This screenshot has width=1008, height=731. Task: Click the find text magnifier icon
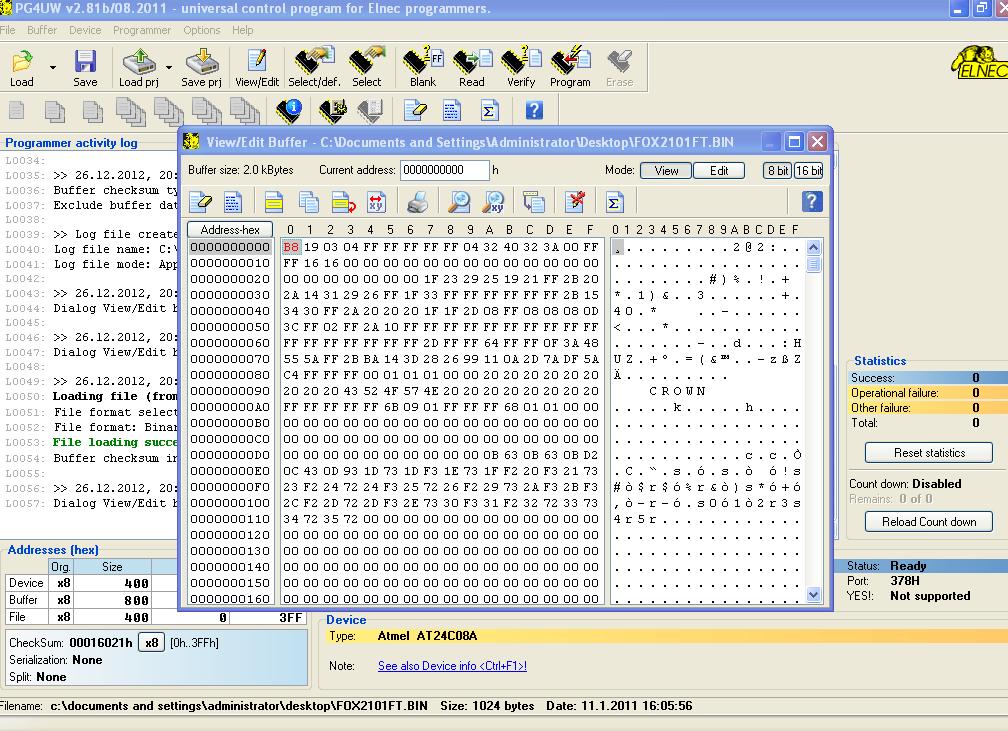pos(459,202)
